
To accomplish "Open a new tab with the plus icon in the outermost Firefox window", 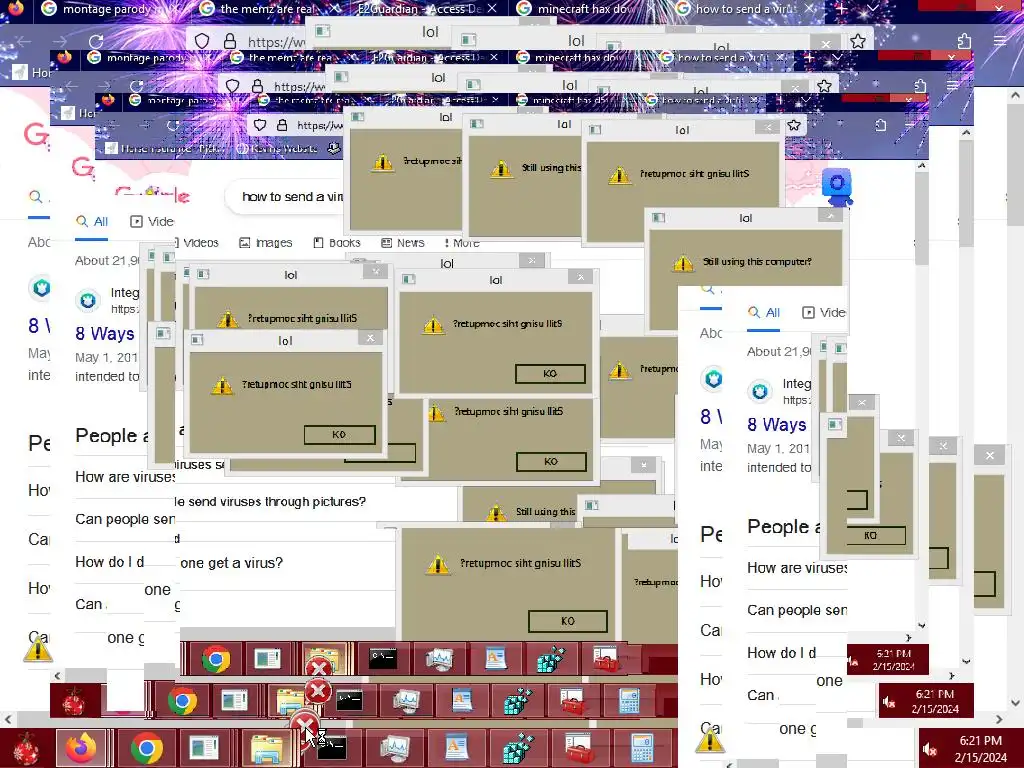I will [x=842, y=8].
